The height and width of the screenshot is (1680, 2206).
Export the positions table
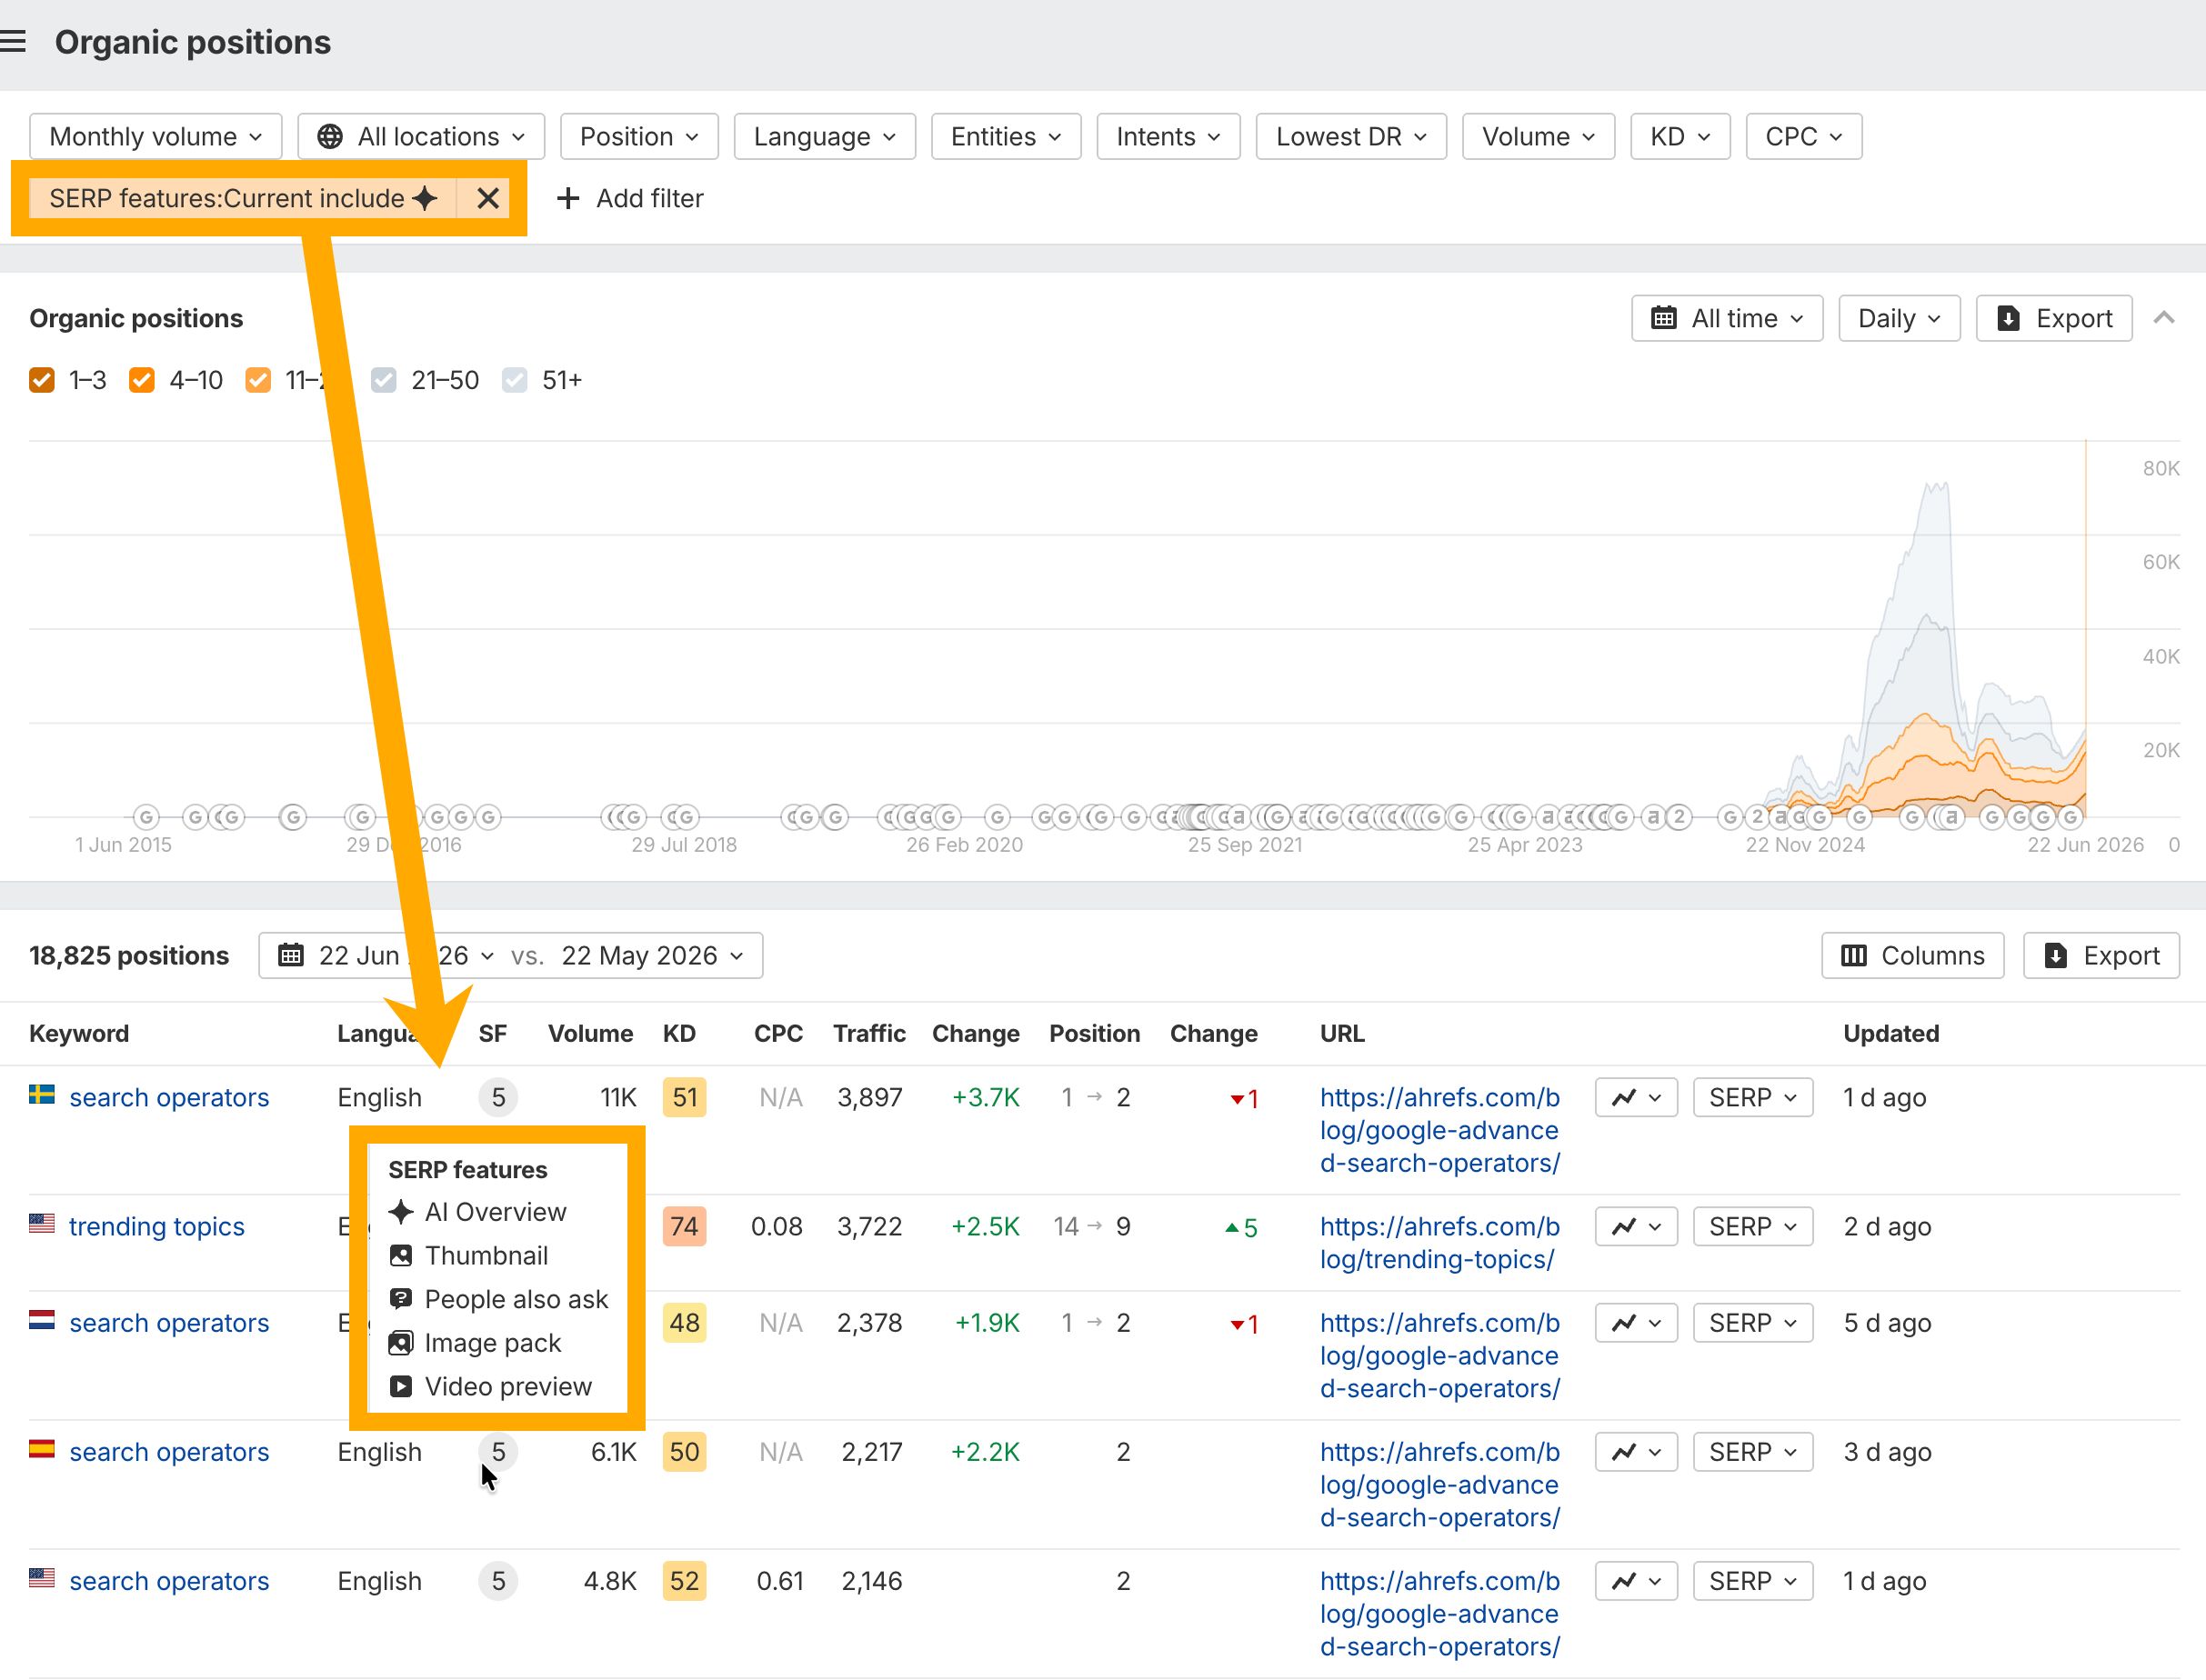tap(2101, 956)
